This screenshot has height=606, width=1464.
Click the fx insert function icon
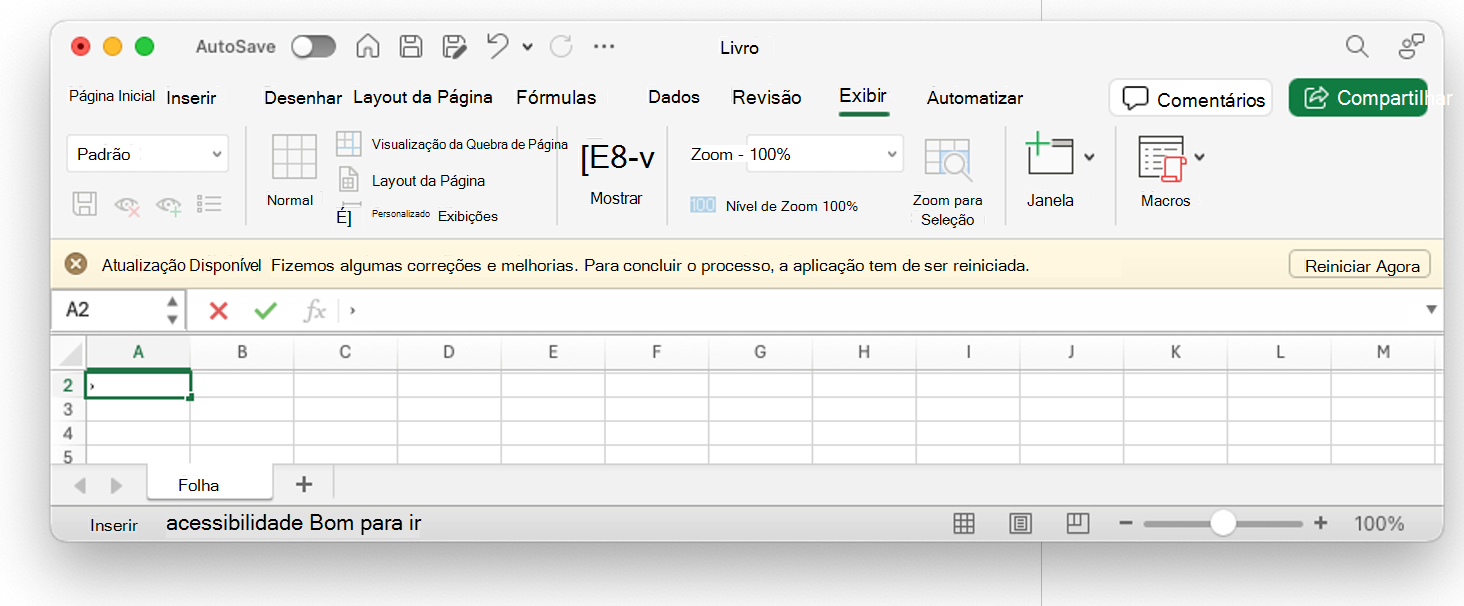point(315,311)
